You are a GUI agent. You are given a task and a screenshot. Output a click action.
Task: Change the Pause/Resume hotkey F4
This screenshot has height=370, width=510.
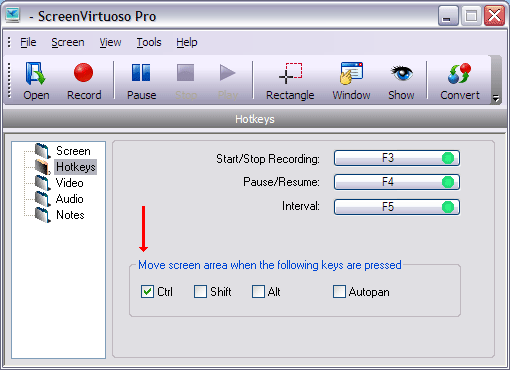[397, 182]
